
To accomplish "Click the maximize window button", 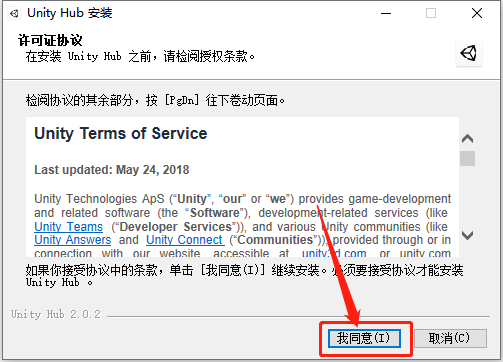I will [x=431, y=13].
